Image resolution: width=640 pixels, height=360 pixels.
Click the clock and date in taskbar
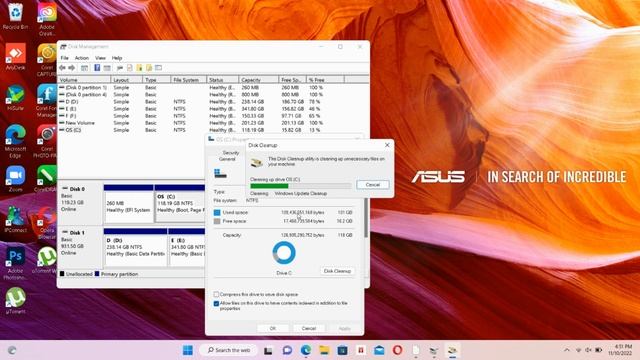620,350
